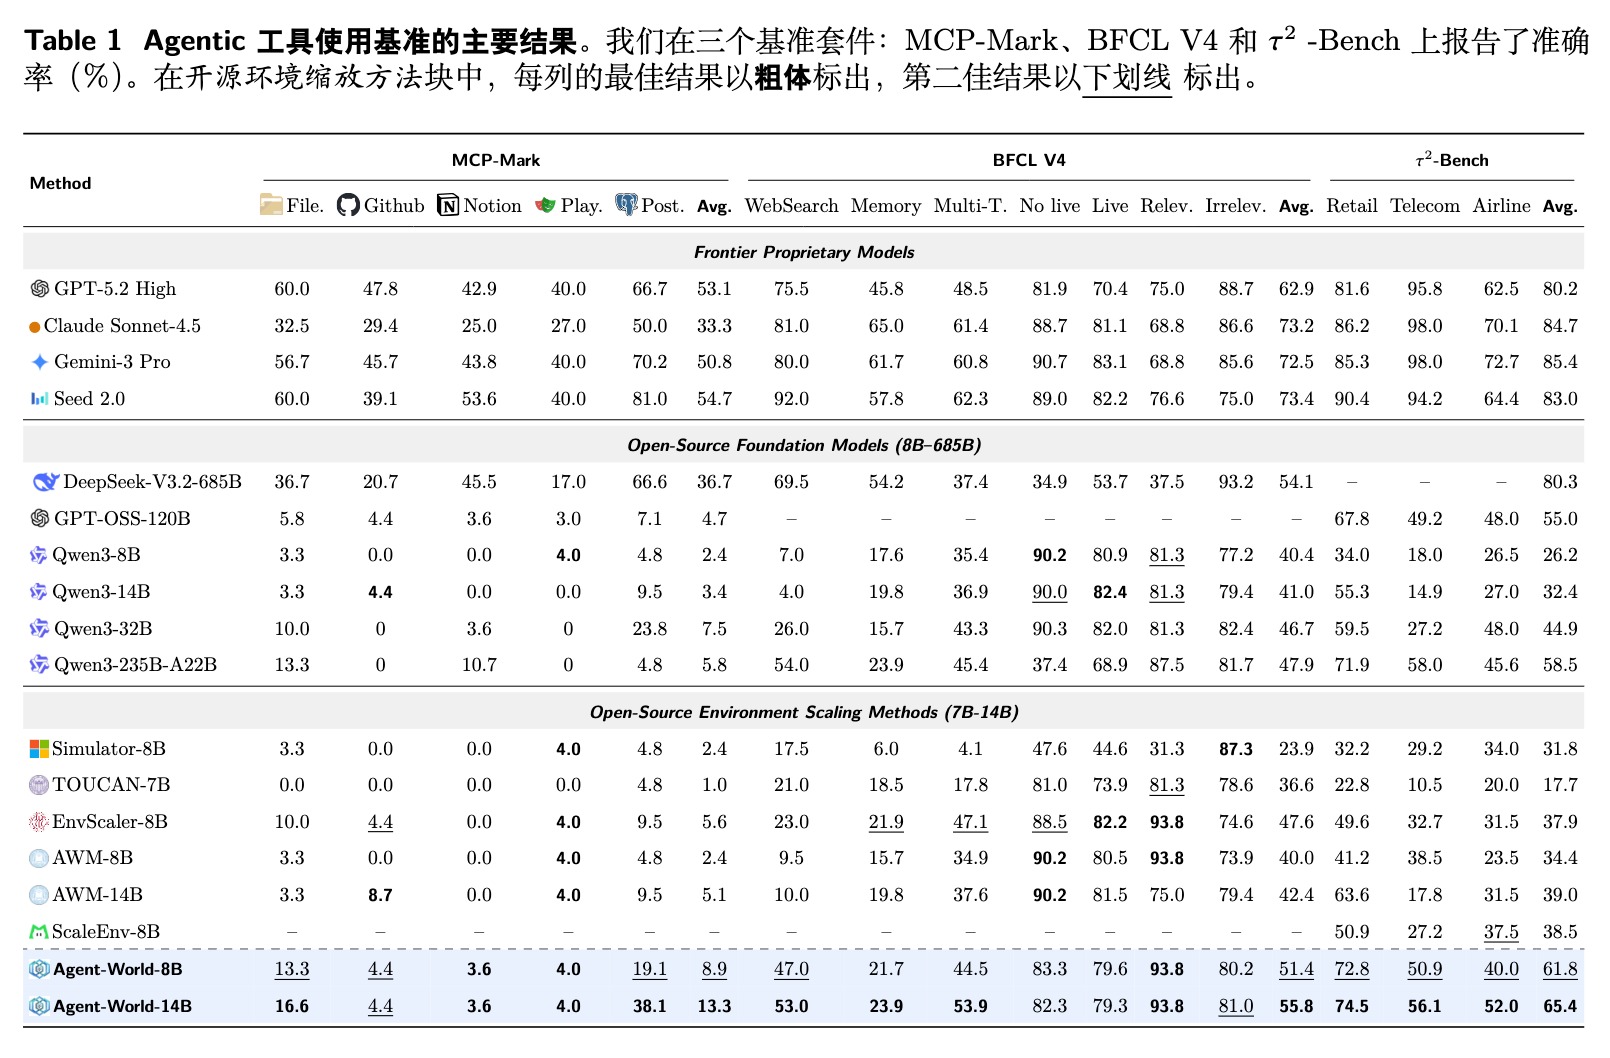Click the WebSearch column header
The width and height of the screenshot is (1610, 1058).
pos(791,206)
